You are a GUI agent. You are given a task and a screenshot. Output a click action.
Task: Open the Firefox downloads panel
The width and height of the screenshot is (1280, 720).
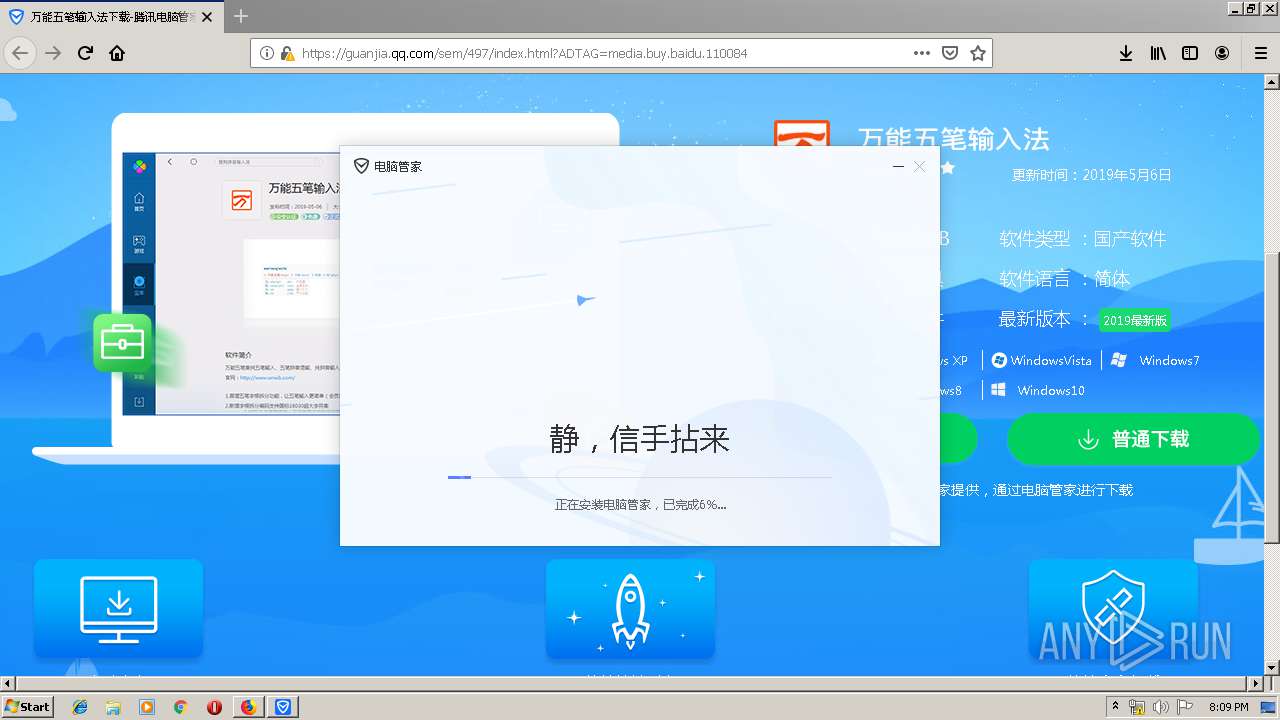(x=1126, y=53)
